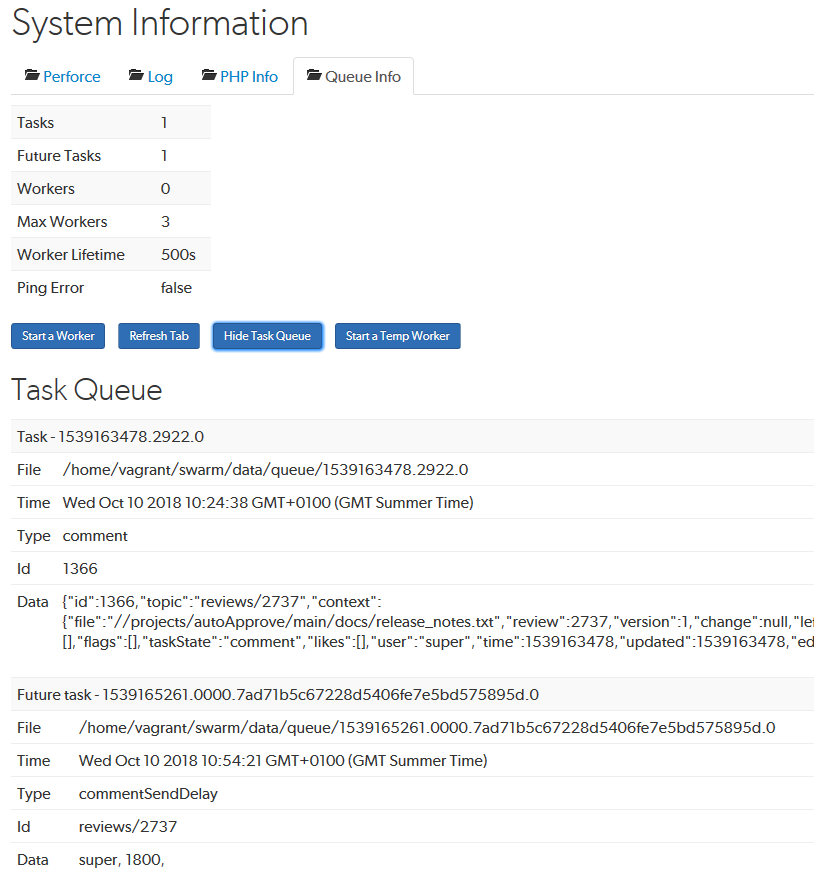Click the System Information heading
This screenshot has width=814, height=878.
point(160,24)
